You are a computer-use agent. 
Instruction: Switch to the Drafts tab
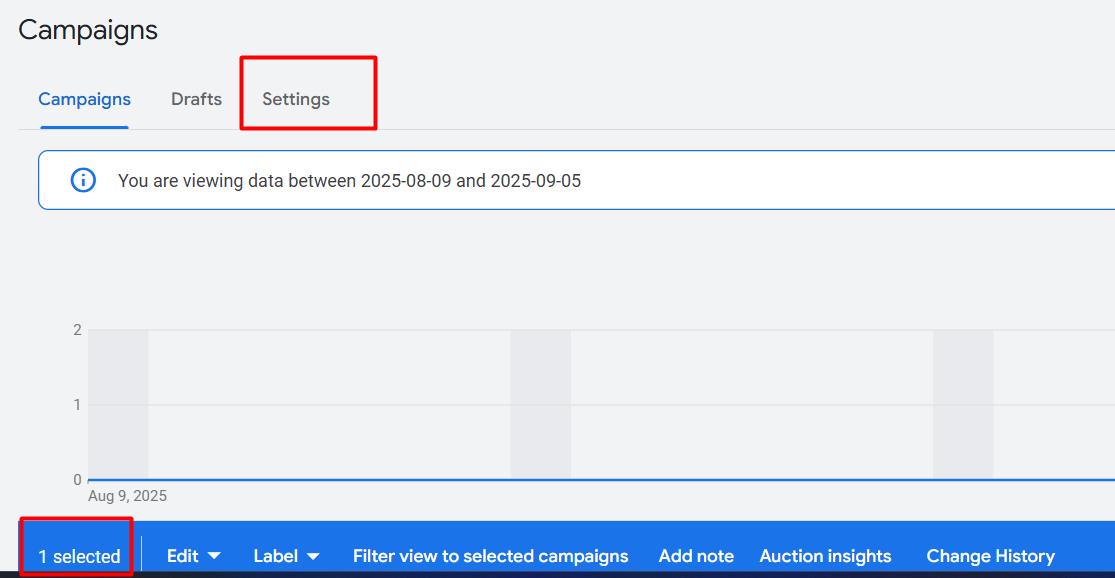(196, 99)
